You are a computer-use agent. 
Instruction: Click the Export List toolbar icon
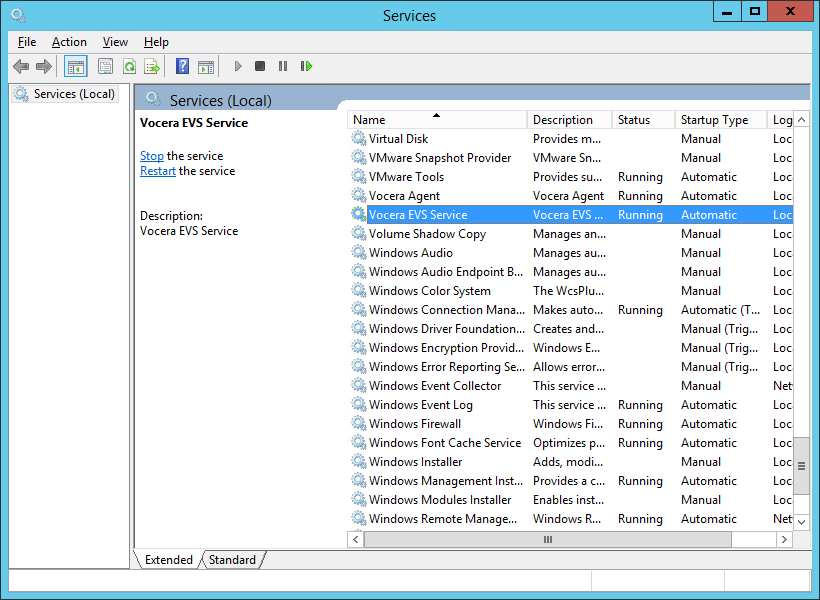coord(152,67)
